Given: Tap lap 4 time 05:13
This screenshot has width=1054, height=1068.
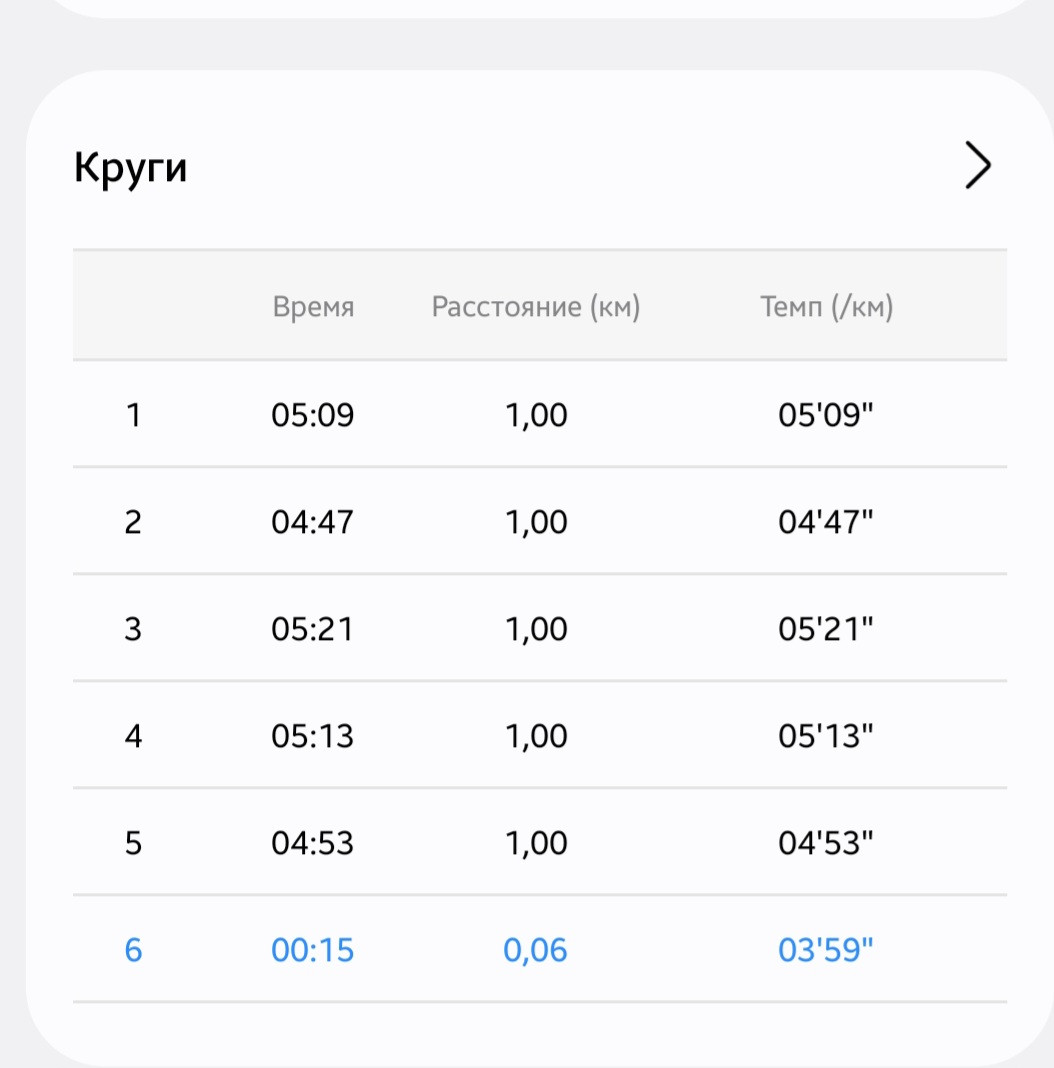Looking at the screenshot, I should tap(313, 736).
